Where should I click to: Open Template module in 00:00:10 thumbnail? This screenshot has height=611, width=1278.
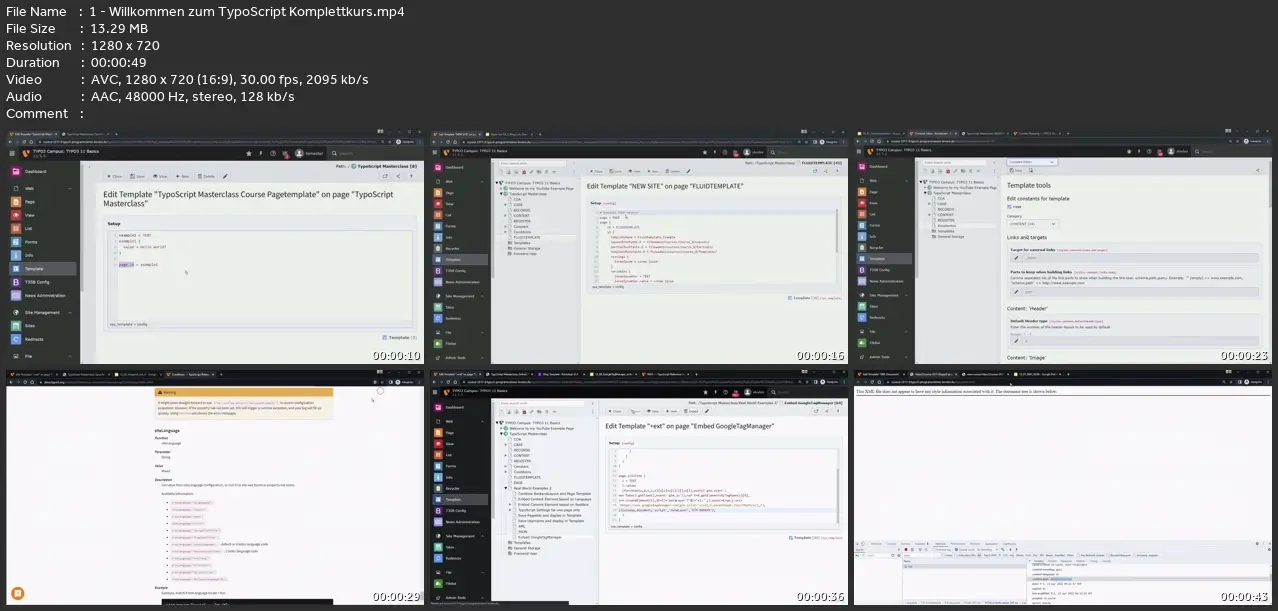42,269
